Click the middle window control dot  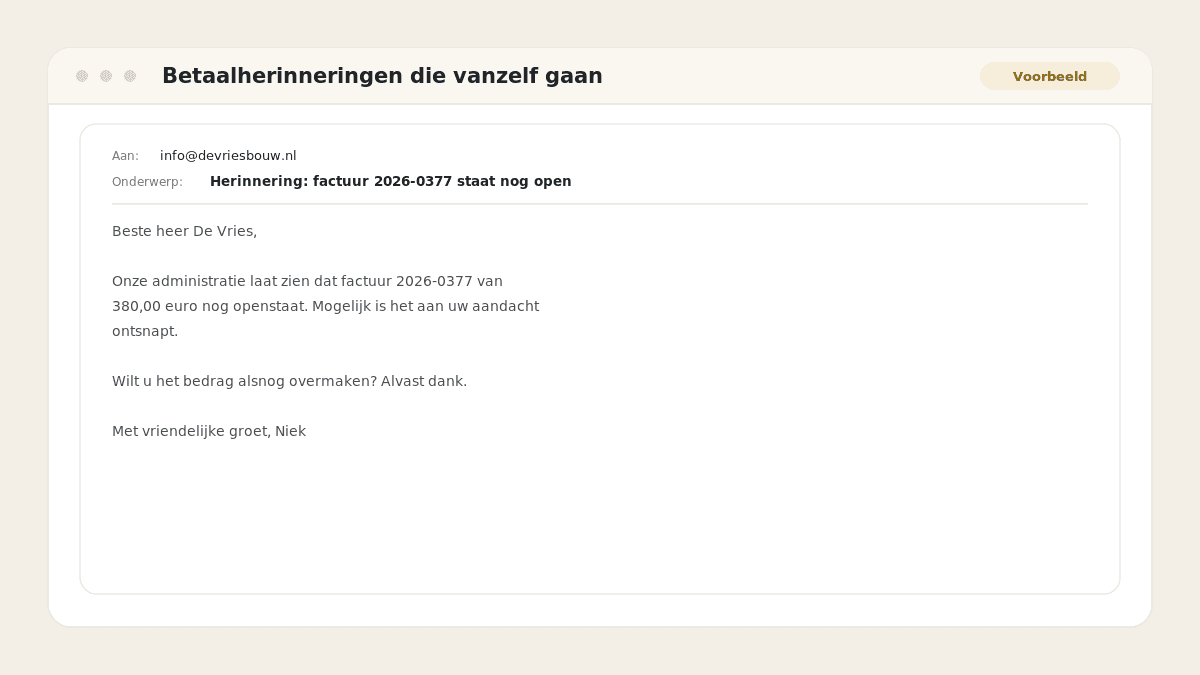click(106, 76)
